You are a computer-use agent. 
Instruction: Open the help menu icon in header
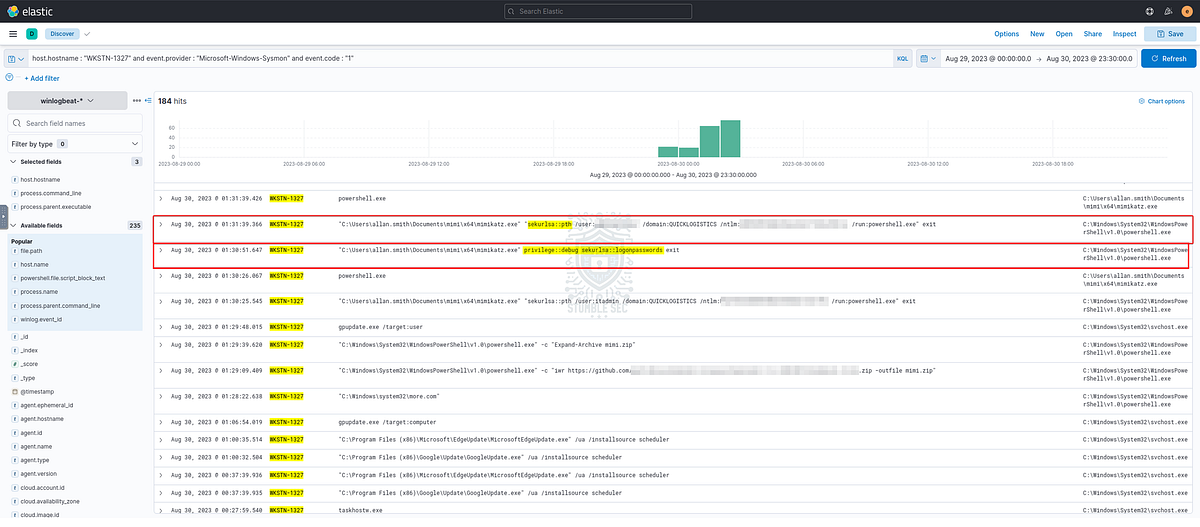point(1149,11)
